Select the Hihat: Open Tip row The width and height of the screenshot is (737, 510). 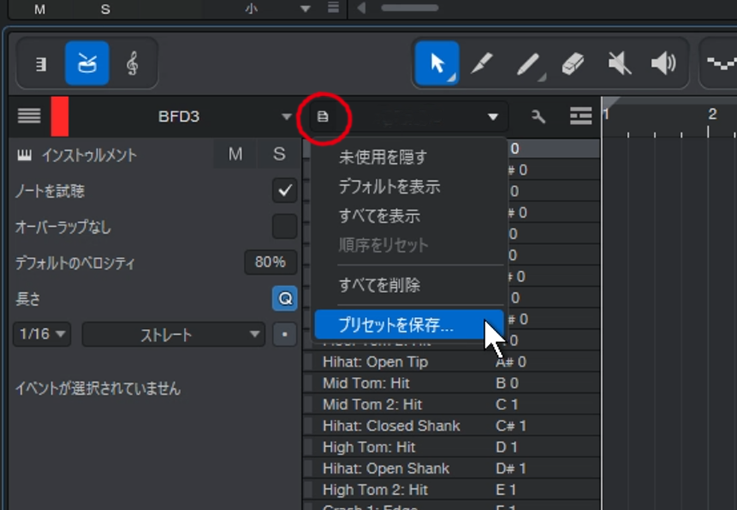click(x=451, y=361)
